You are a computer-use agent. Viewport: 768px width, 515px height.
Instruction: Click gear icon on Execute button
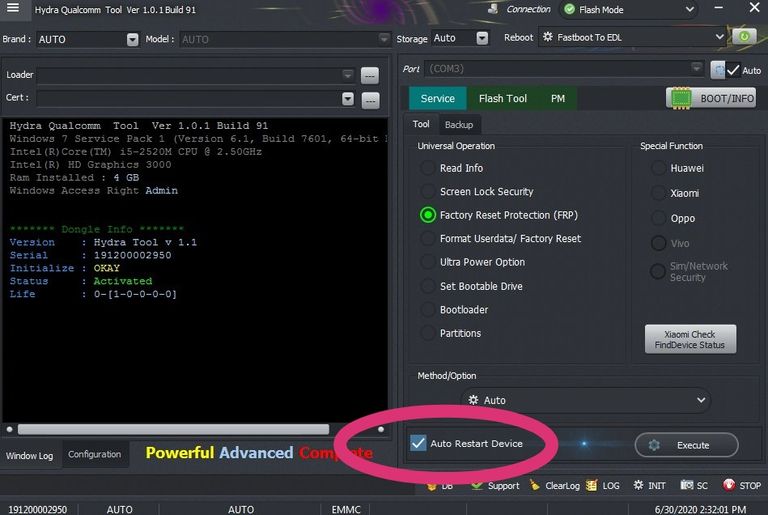pyautogui.click(x=654, y=445)
